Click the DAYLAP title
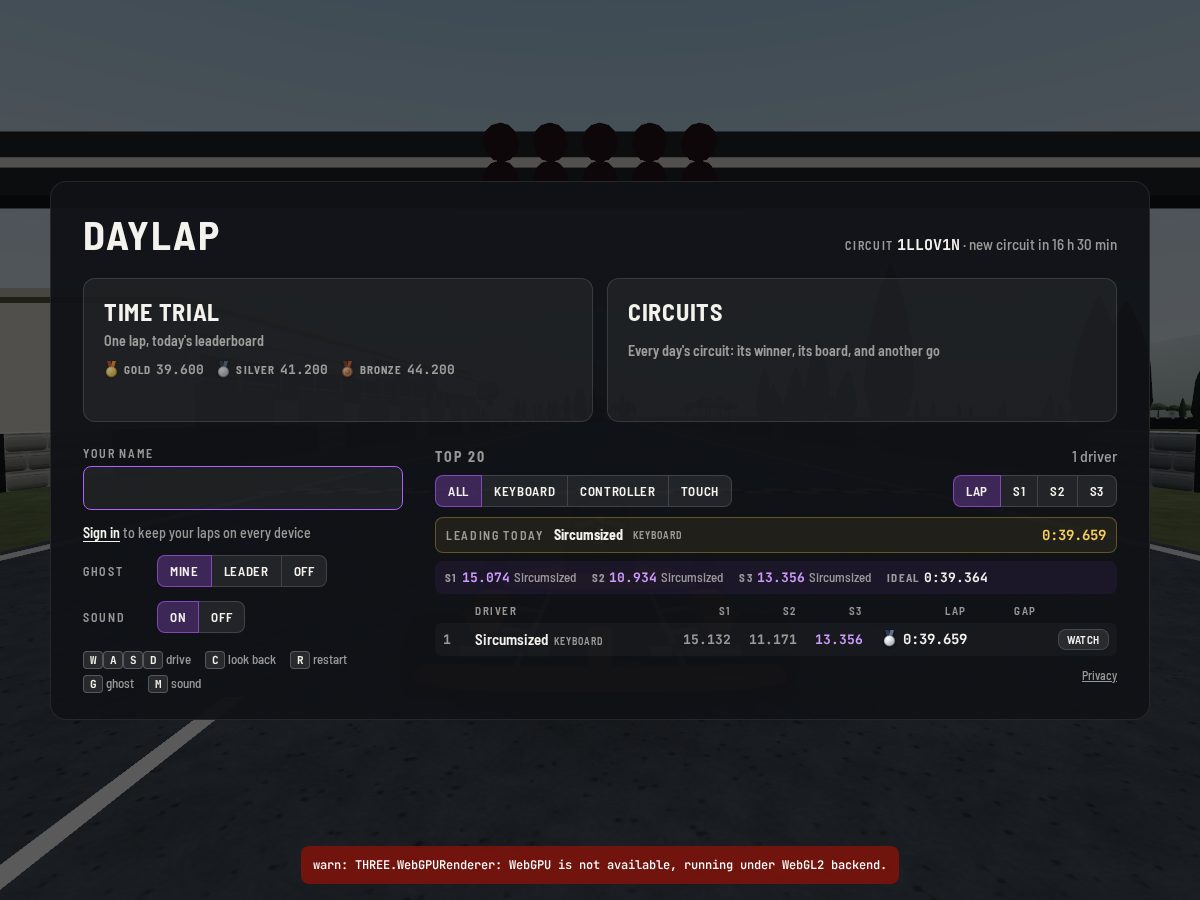 151,236
